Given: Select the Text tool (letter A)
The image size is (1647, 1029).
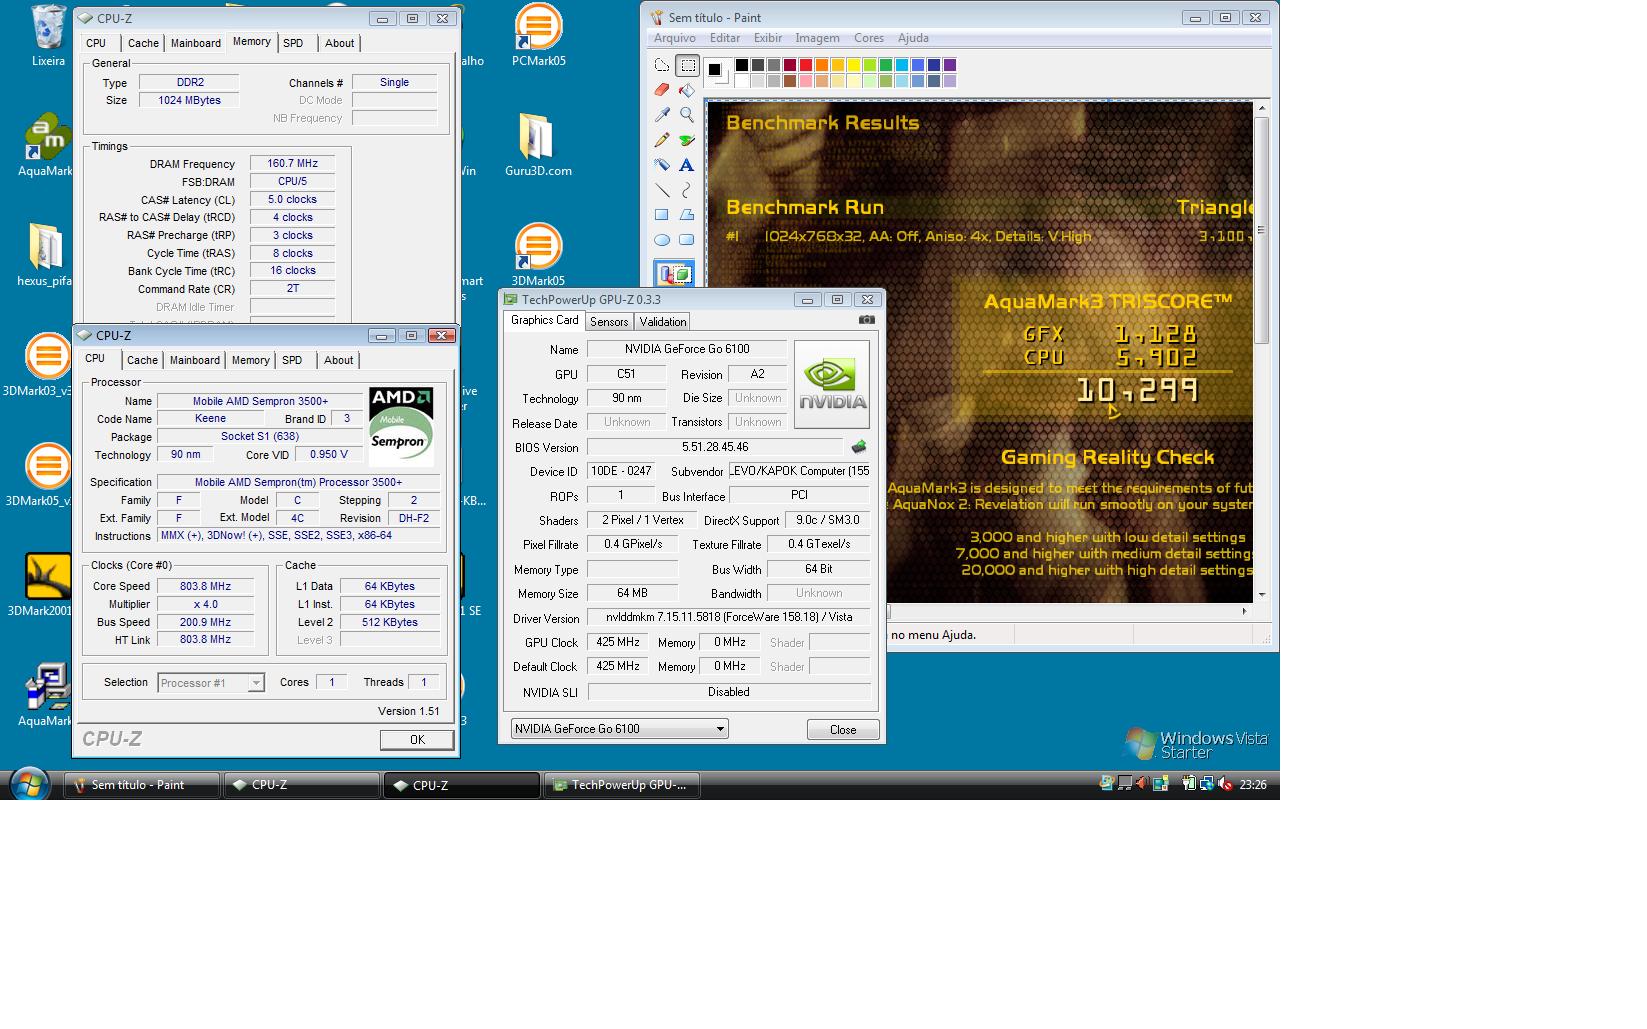Looking at the screenshot, I should coord(687,165).
